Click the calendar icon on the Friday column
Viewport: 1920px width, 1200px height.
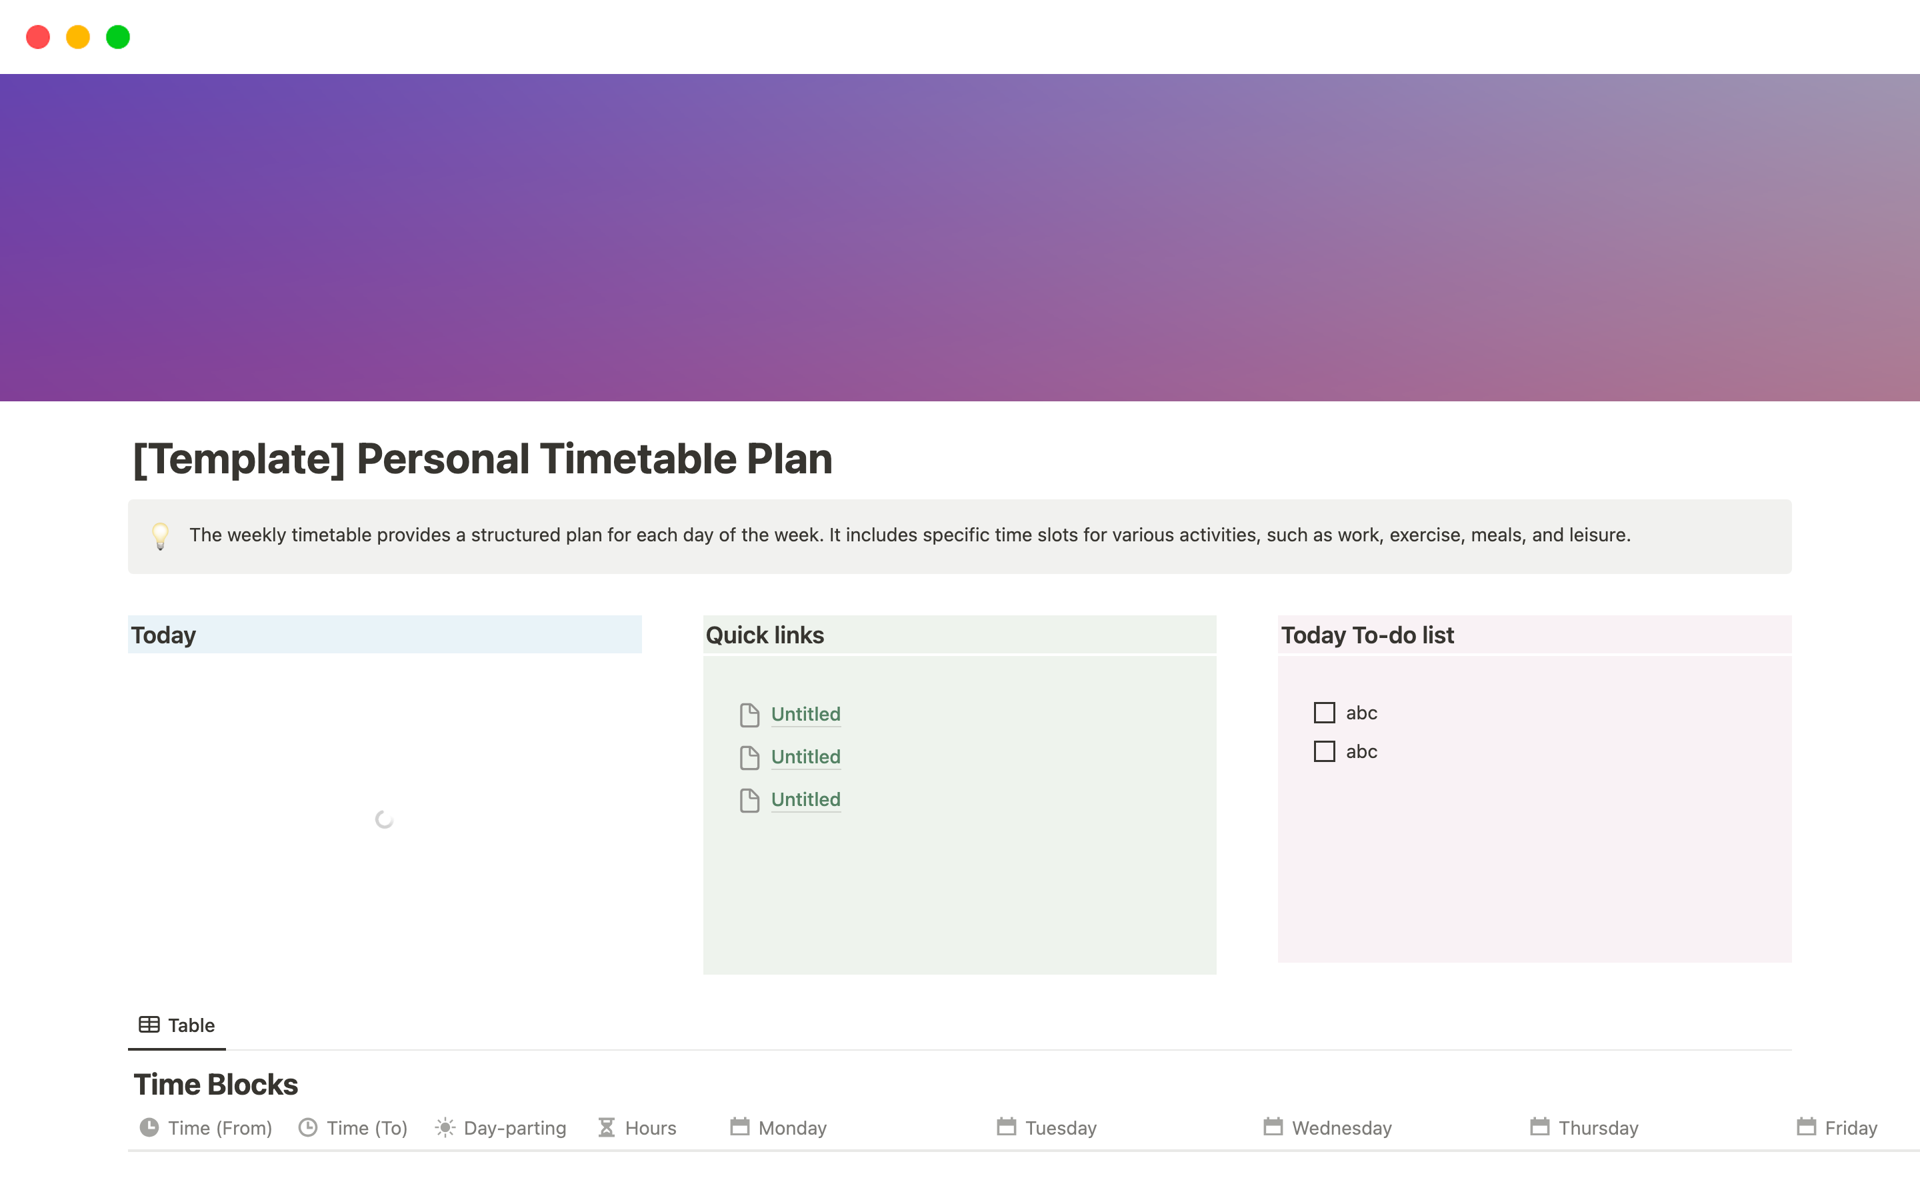(1807, 1127)
